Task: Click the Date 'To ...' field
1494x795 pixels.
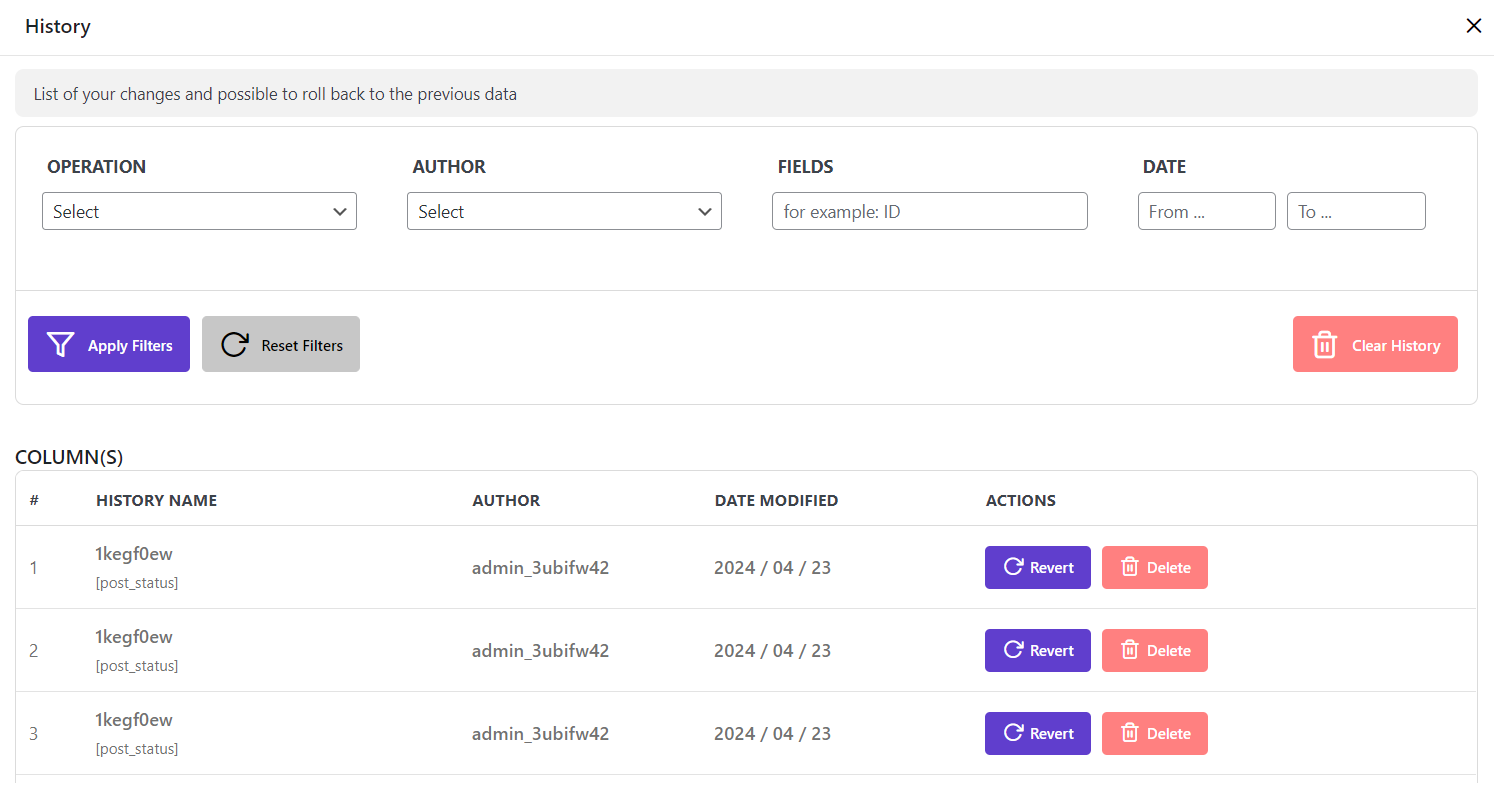Action: pos(1355,212)
